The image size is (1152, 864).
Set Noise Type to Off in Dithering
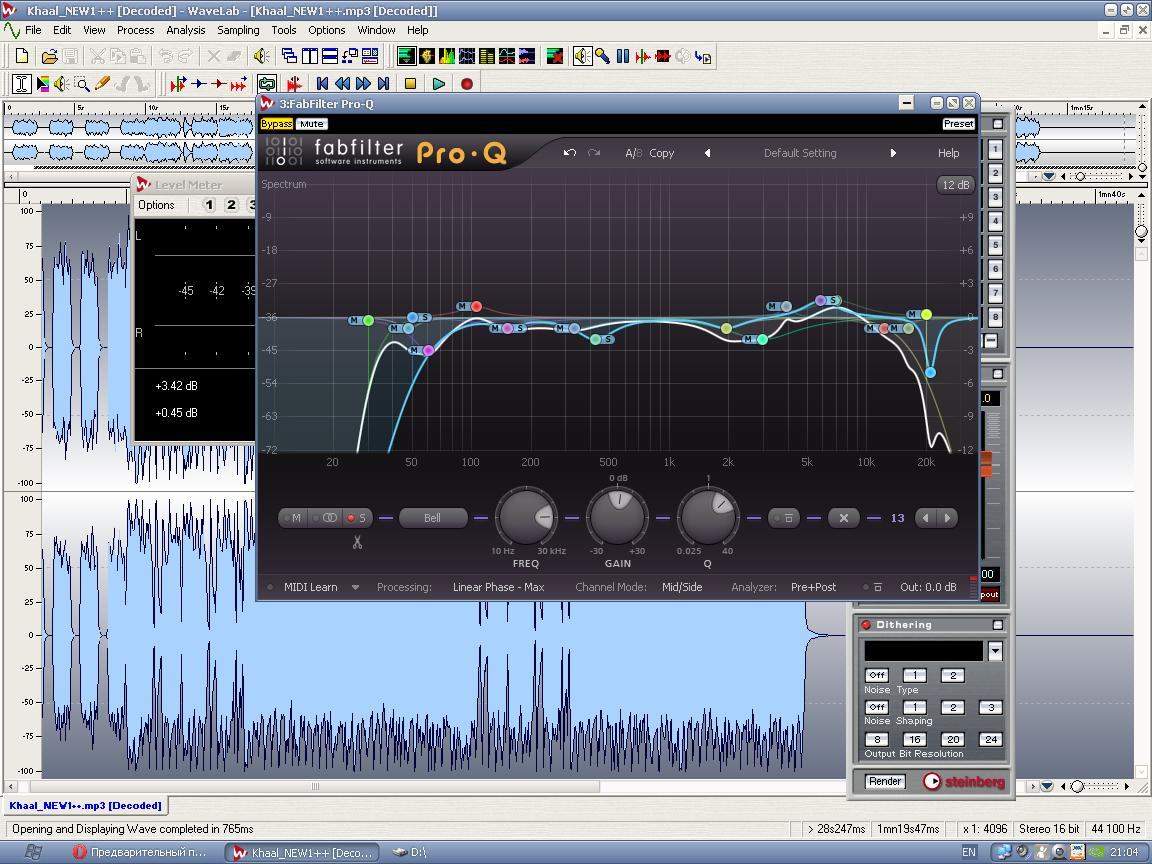(x=877, y=675)
